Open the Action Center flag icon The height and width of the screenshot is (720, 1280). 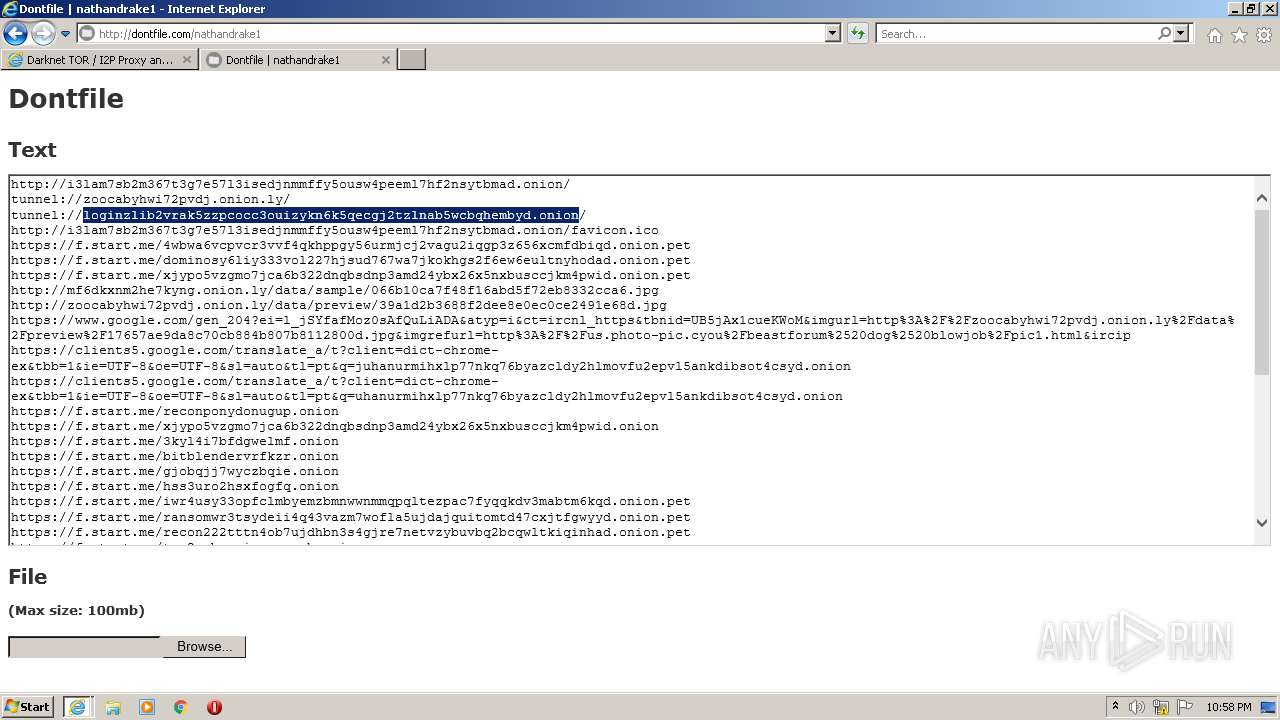[1185, 707]
